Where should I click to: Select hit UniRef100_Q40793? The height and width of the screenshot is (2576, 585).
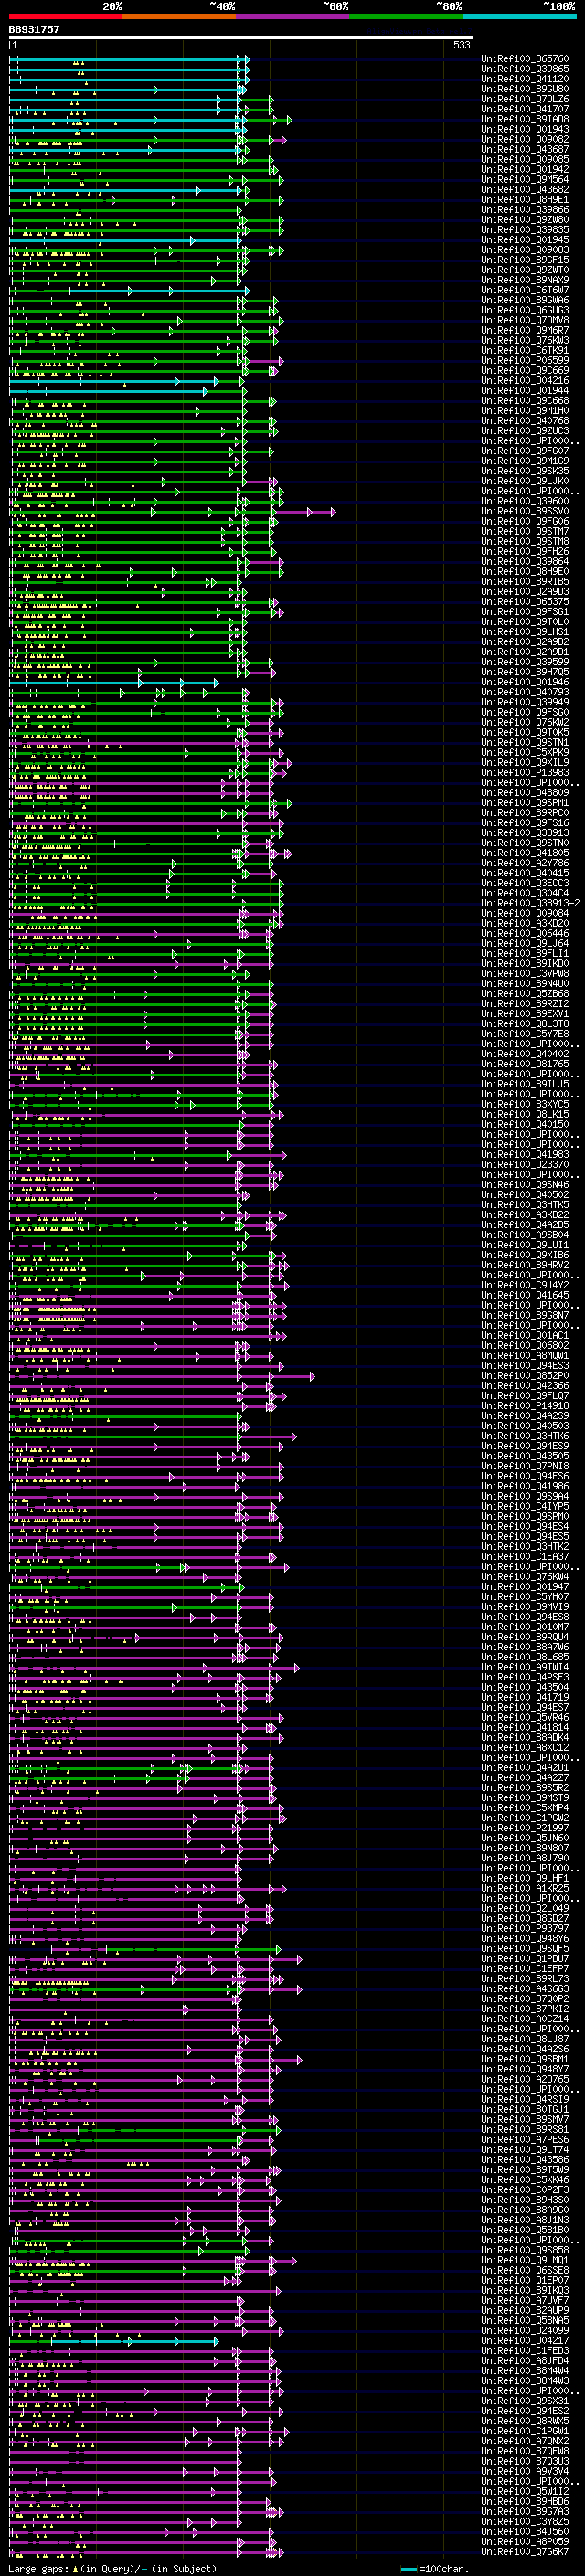click(525, 692)
